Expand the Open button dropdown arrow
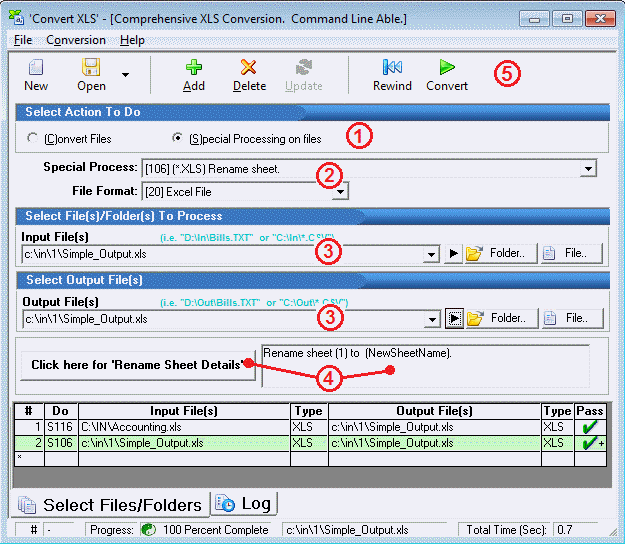The image size is (625, 544). coord(125,74)
